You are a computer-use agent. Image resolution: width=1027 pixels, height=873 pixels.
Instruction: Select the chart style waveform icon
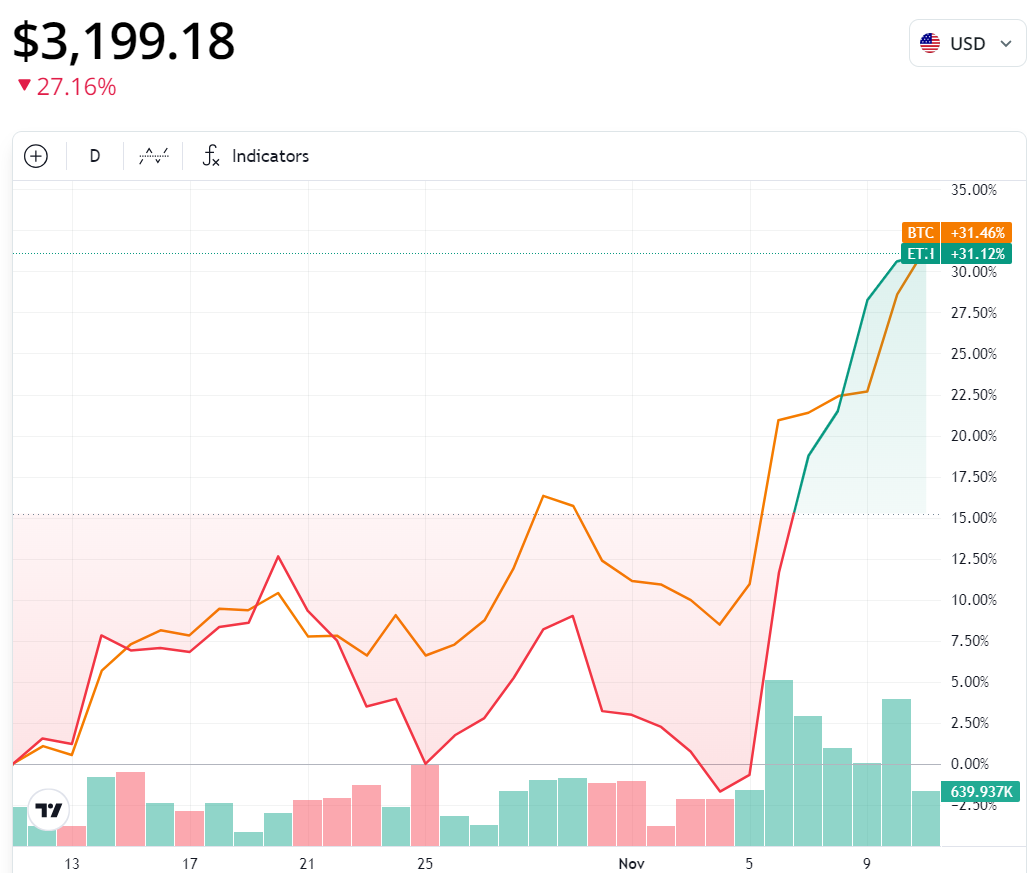[152, 156]
